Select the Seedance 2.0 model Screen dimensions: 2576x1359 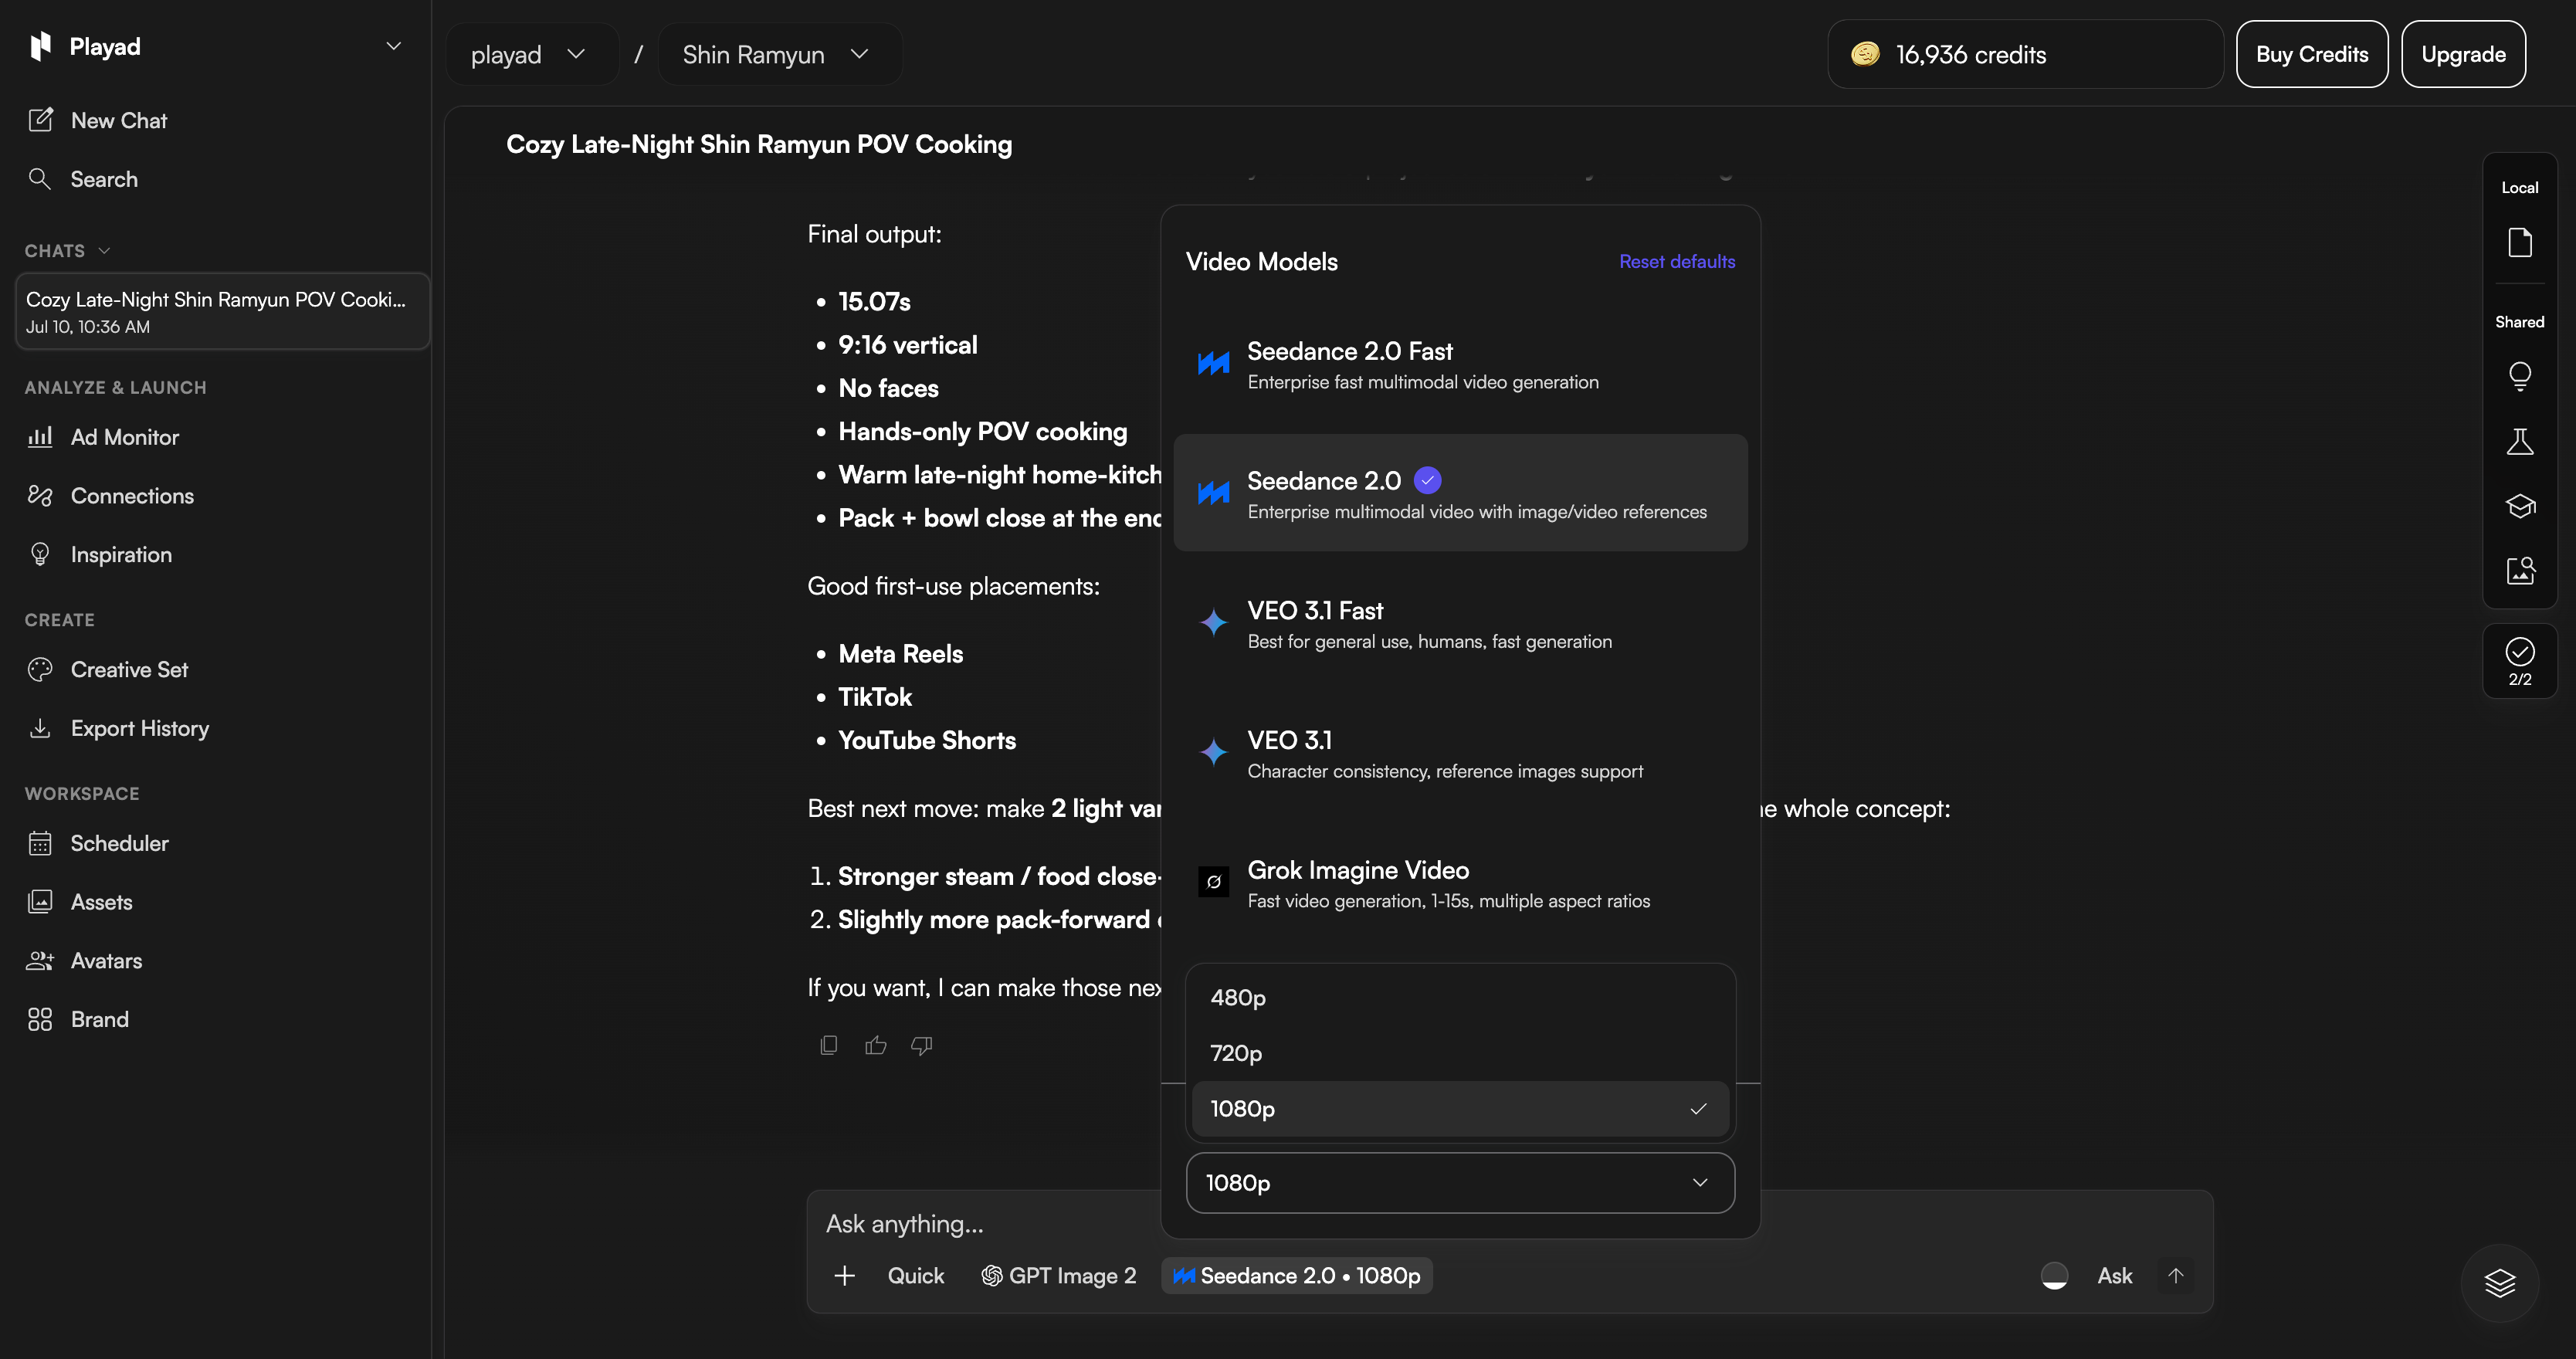[1460, 493]
